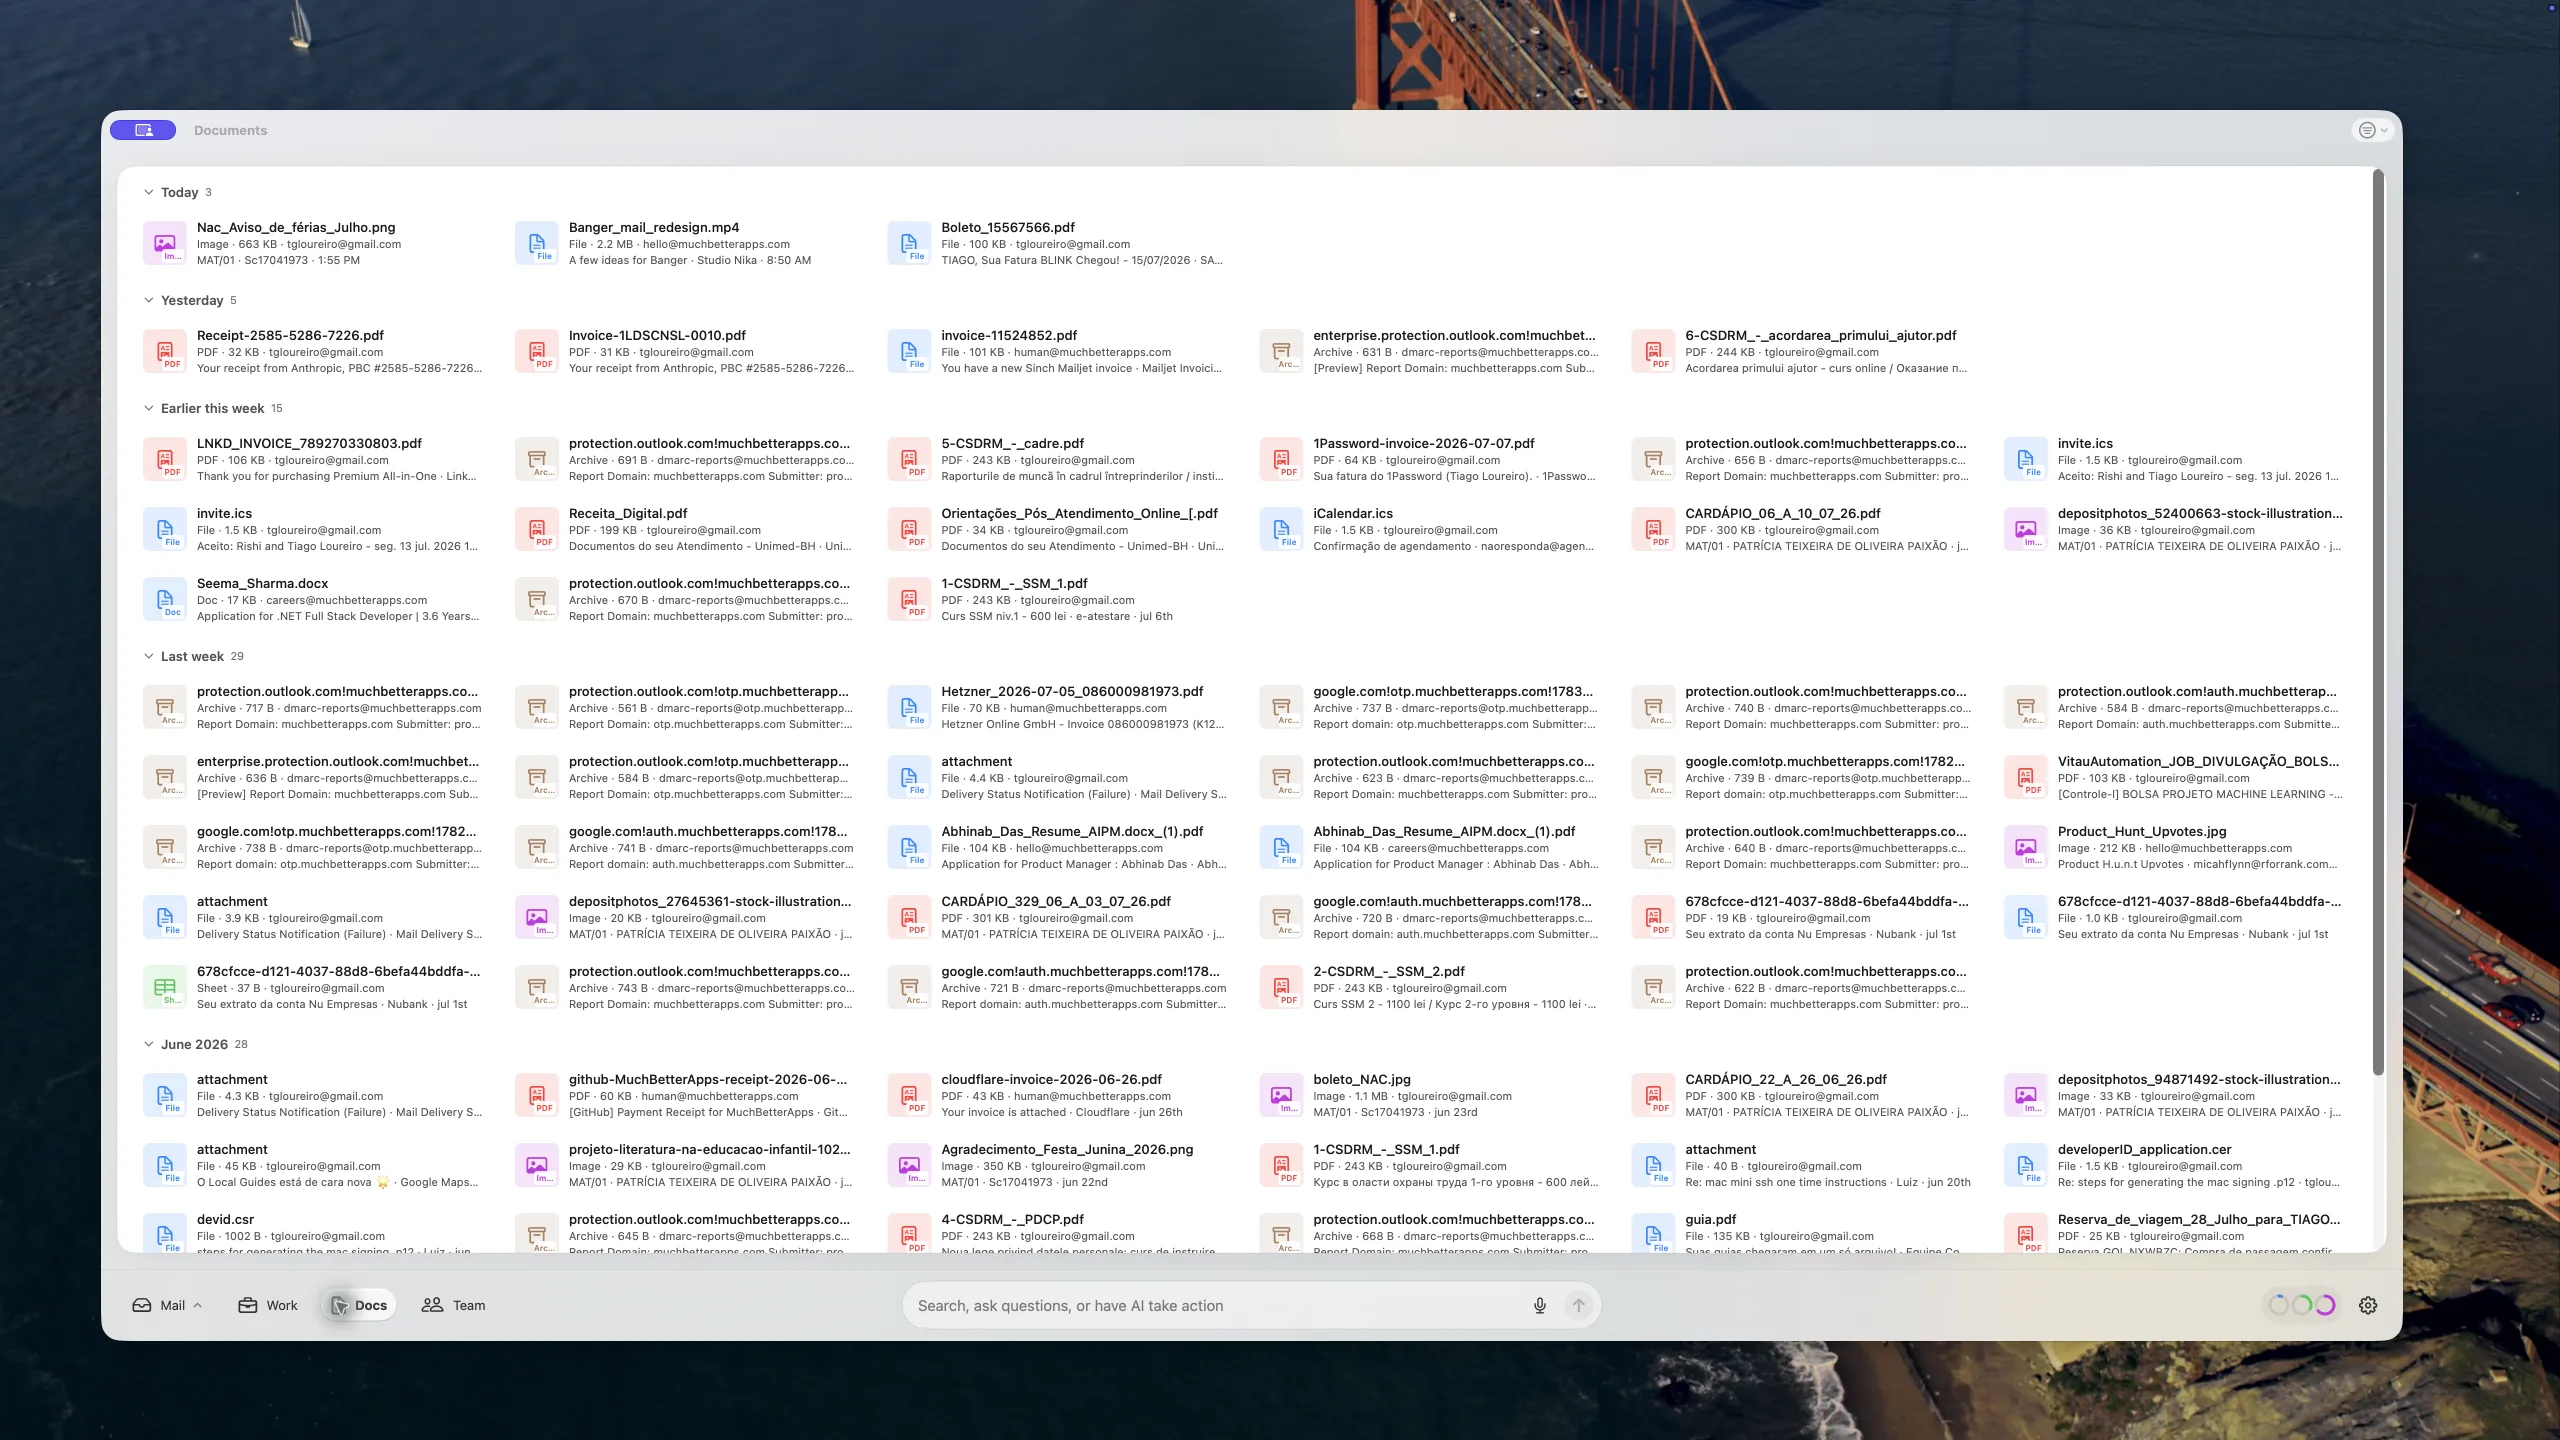Open invite.ics 1.5 KB in second row
The height and width of the screenshot is (1440, 2560).
tap(313, 529)
